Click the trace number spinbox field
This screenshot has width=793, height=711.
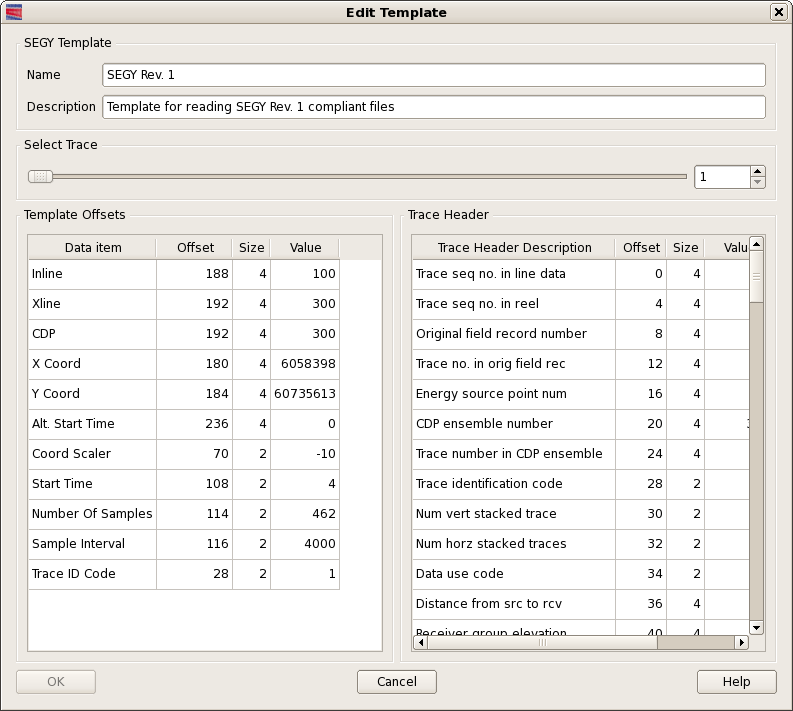(722, 177)
